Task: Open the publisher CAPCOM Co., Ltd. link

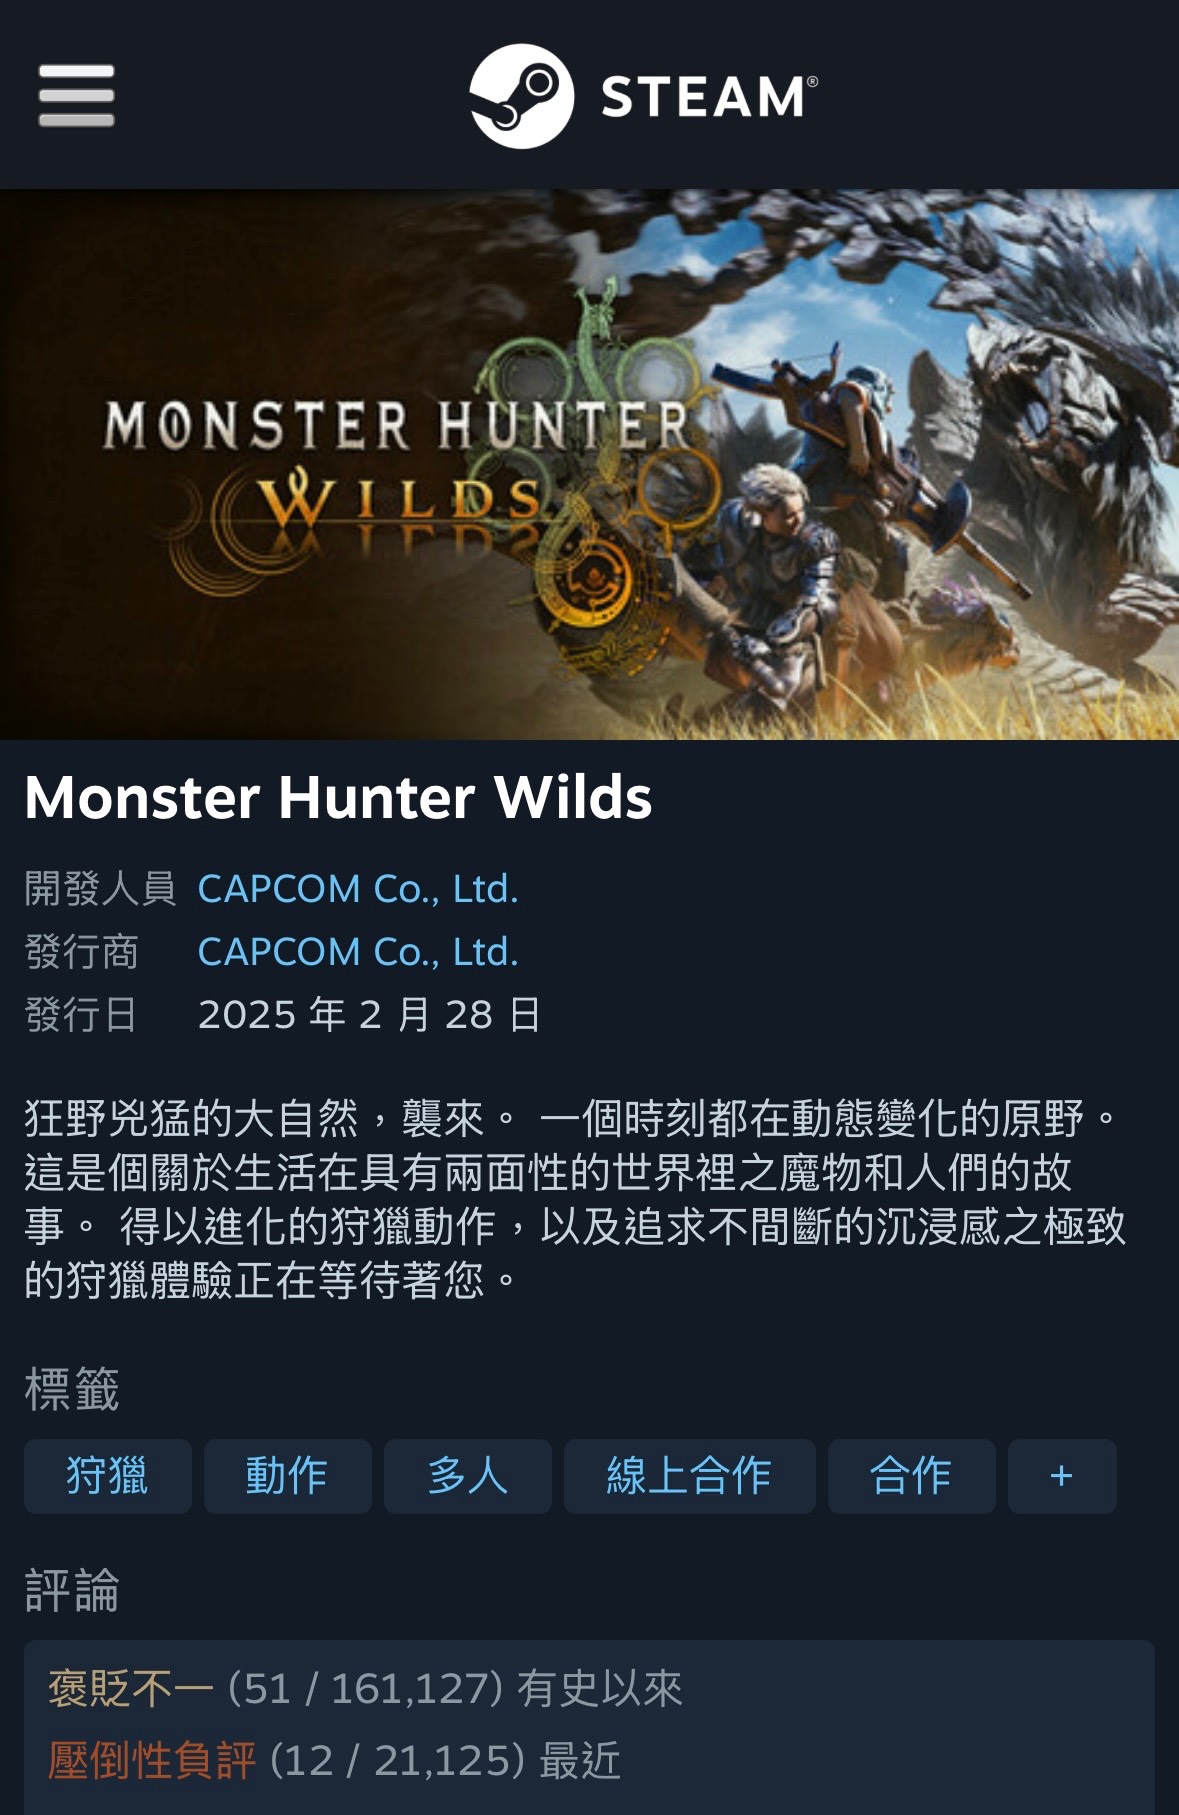Action: (x=358, y=952)
